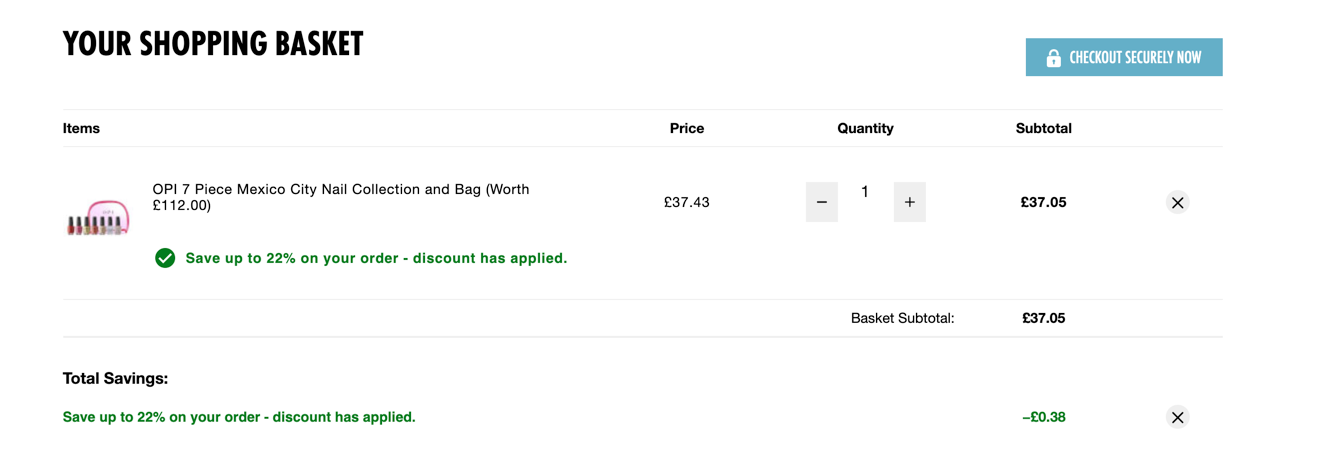The image size is (1336, 450).
Task: Click the savings amount −£0.38
Action: point(1043,417)
